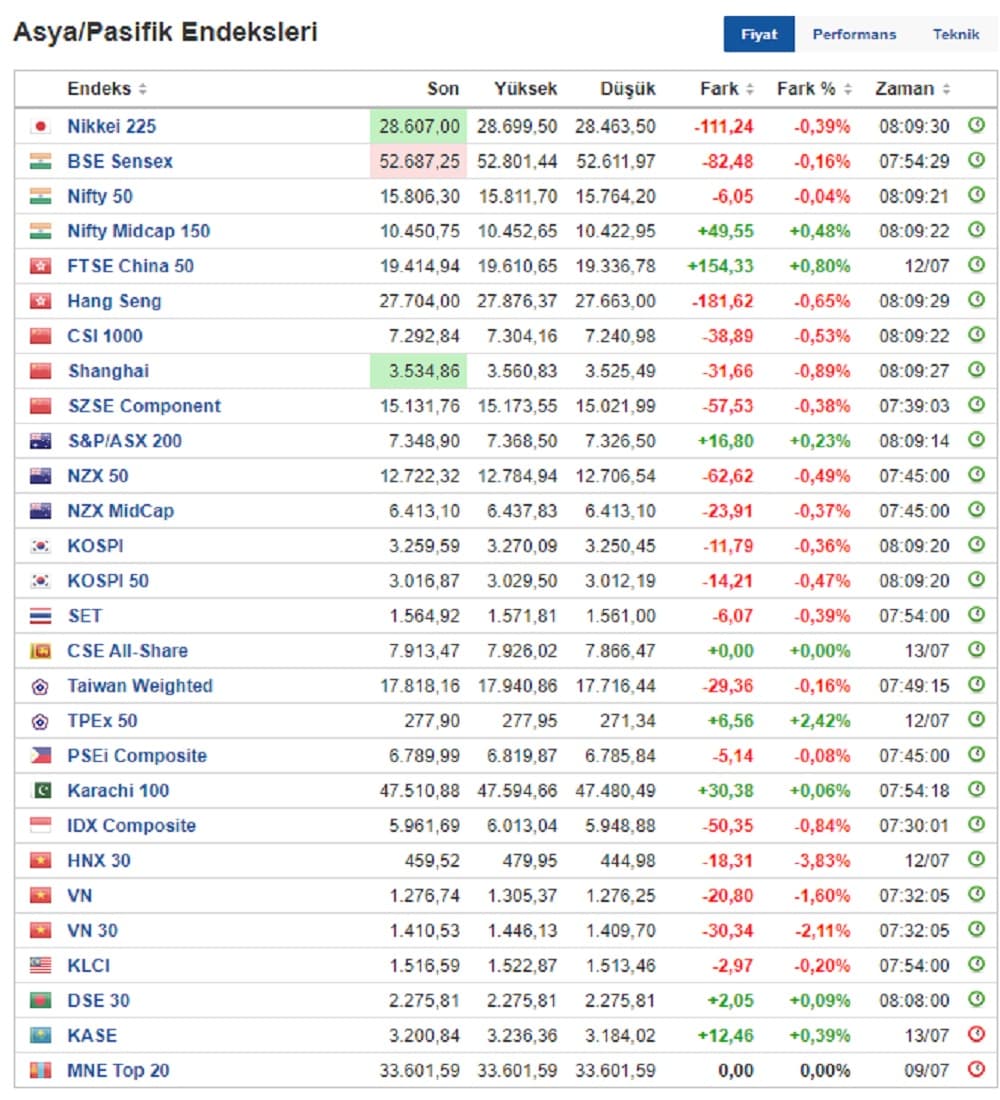Click KLCI time value 07:54:00
This screenshot has width=1000, height=1100.
(x=914, y=965)
